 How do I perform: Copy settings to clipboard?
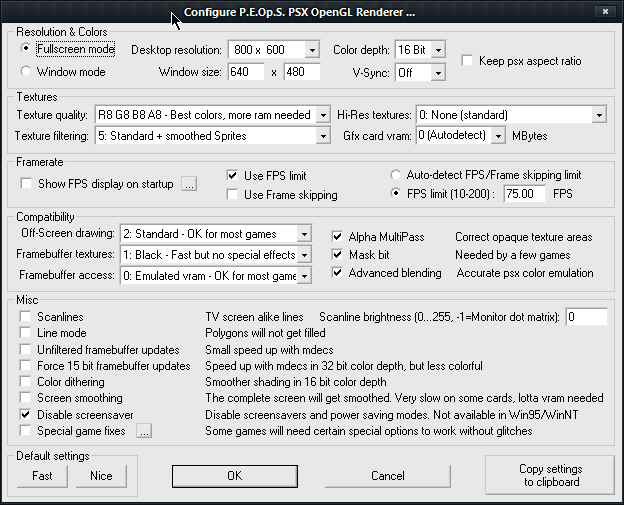(x=550, y=475)
